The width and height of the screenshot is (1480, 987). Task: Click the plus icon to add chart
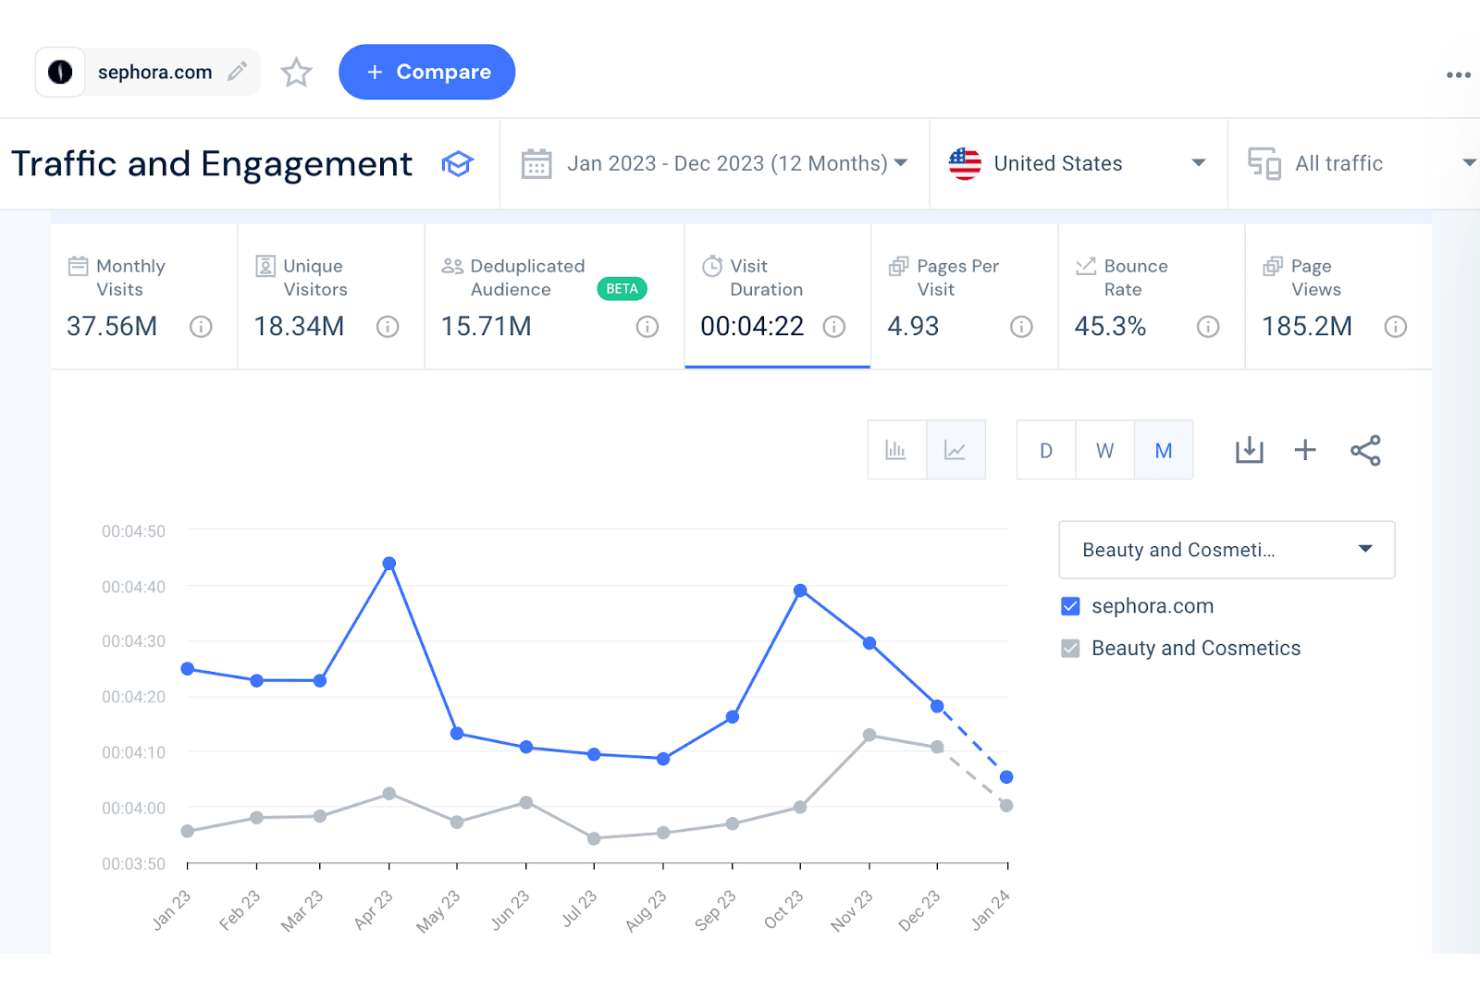click(x=1305, y=450)
